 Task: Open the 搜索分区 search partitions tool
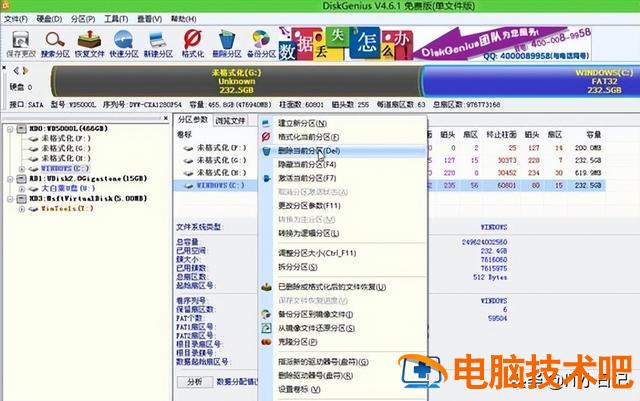(55, 44)
